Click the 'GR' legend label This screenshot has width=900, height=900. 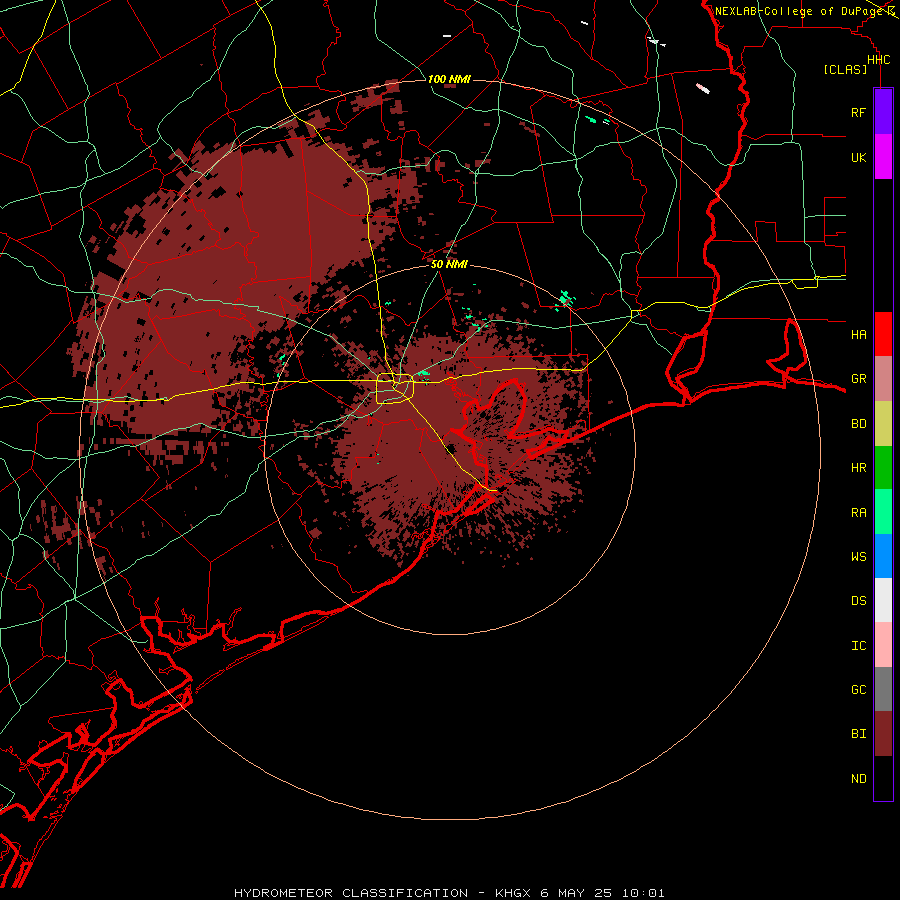pos(858,379)
